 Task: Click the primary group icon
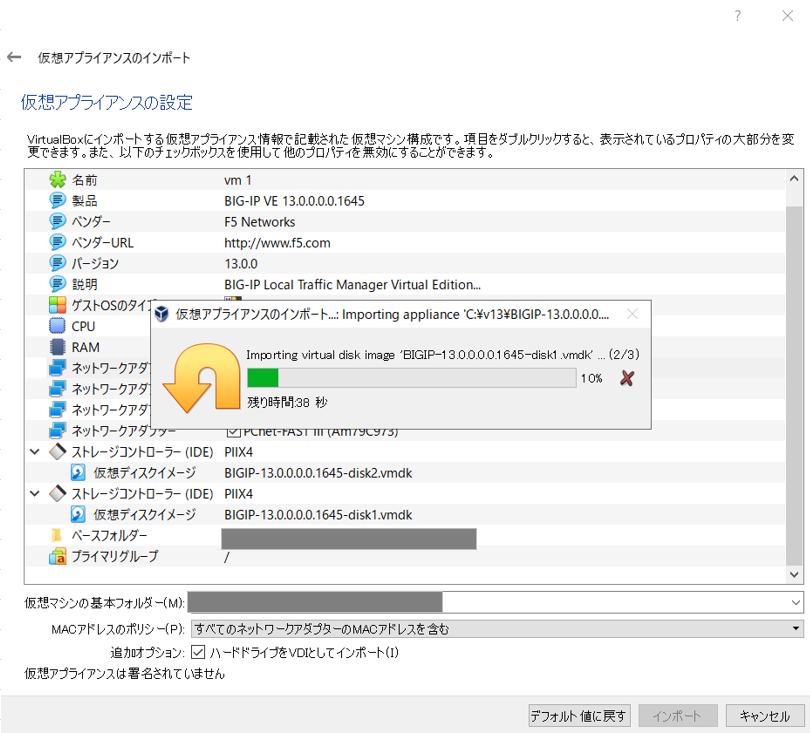[x=58, y=557]
